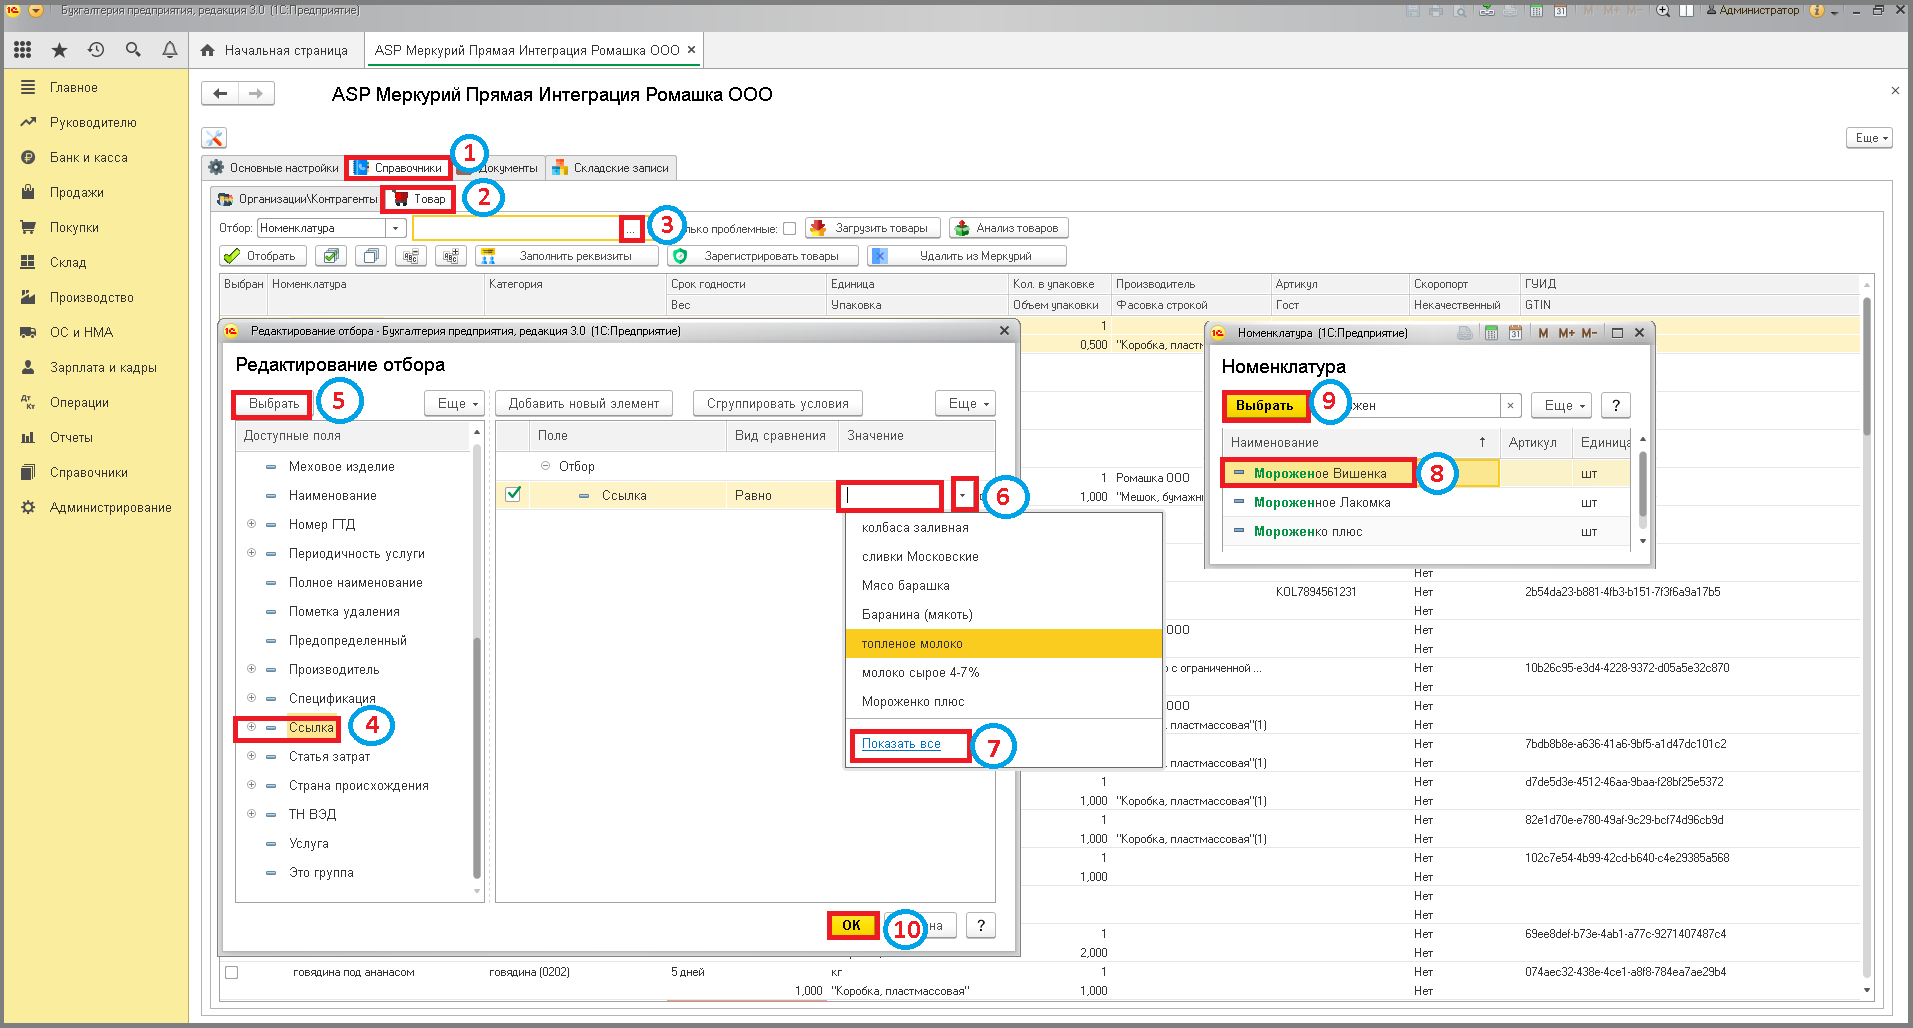
Task: Switch to Складские записи tab
Action: pos(611,168)
